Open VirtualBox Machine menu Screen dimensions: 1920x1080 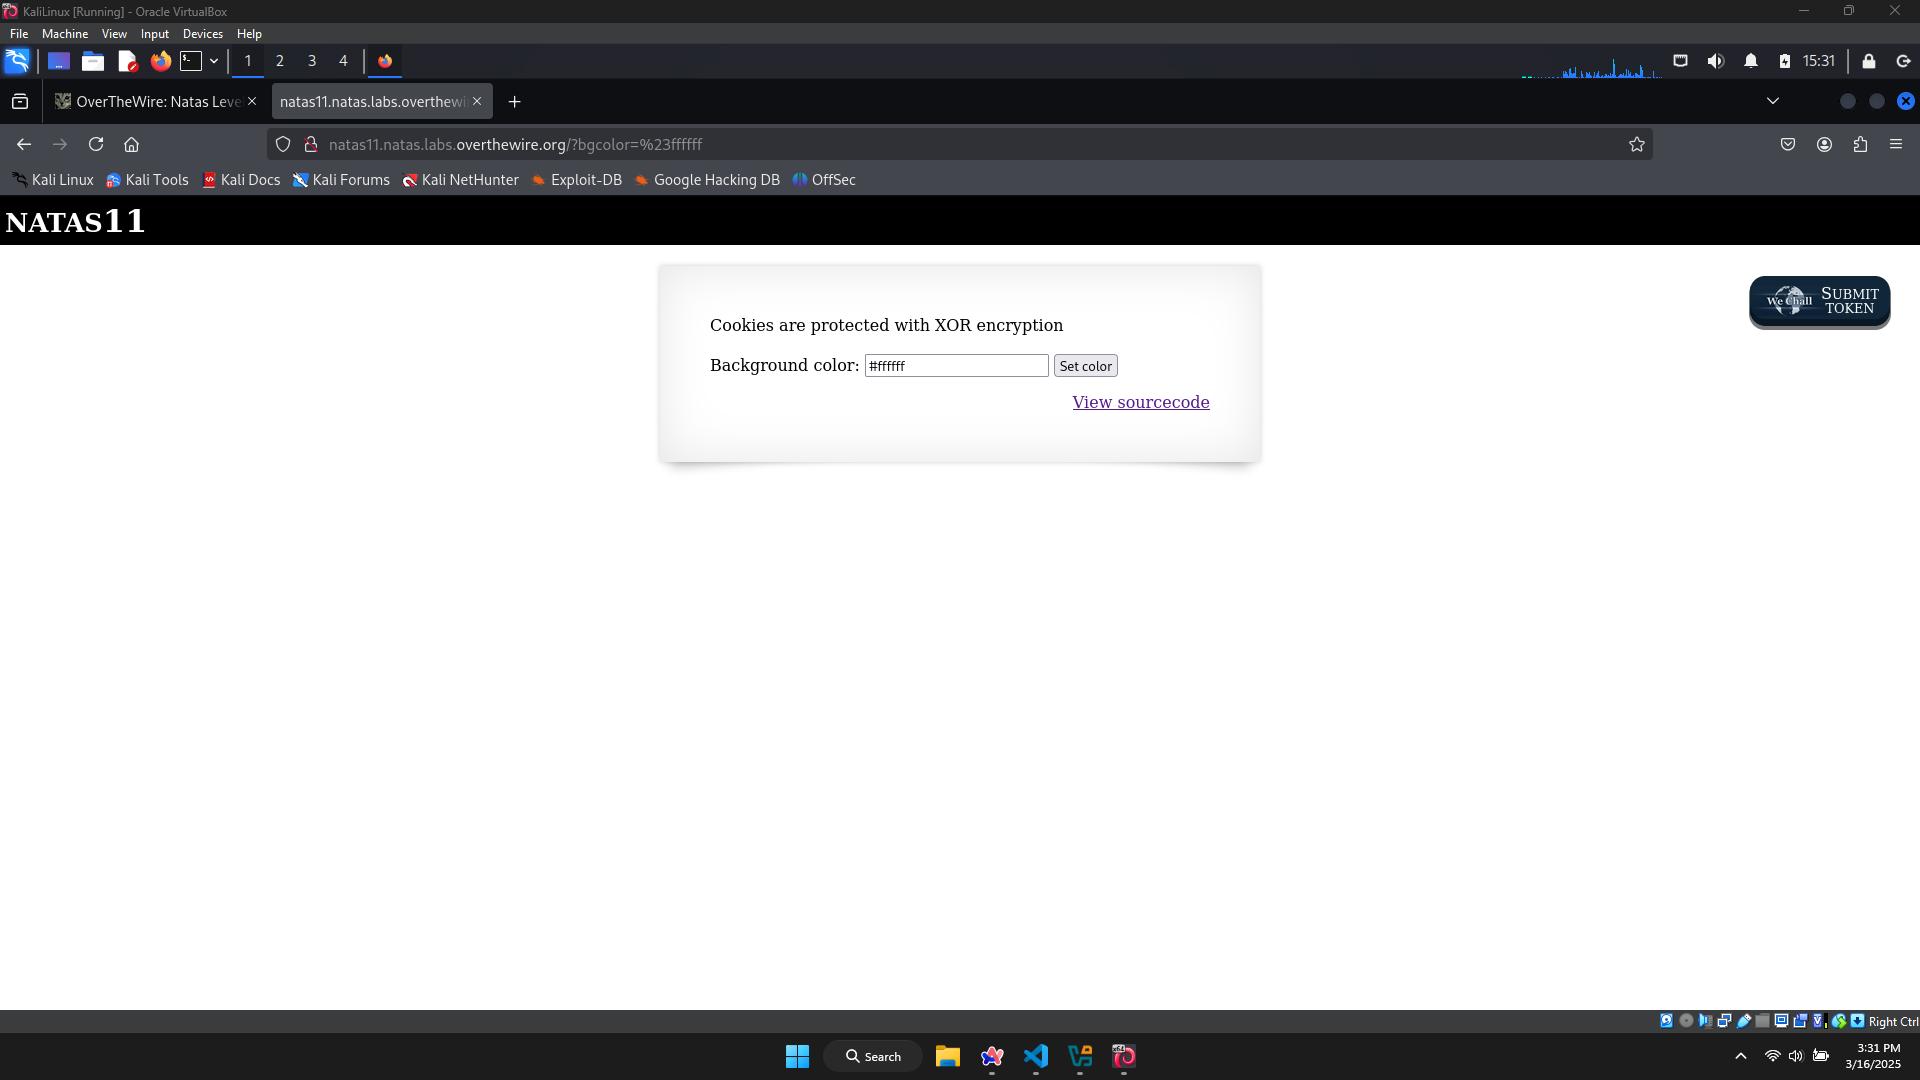[x=65, y=33]
